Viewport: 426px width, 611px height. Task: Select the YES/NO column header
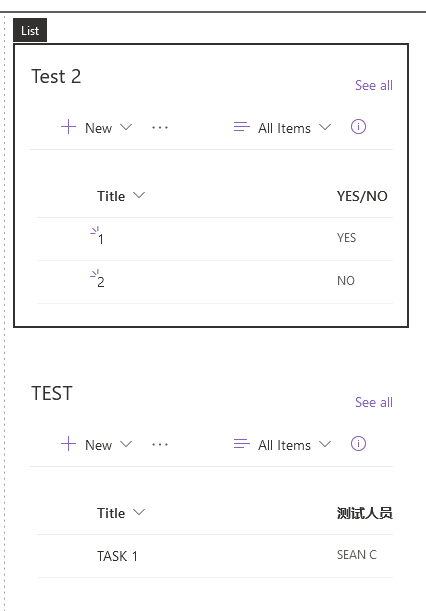pyautogui.click(x=362, y=196)
